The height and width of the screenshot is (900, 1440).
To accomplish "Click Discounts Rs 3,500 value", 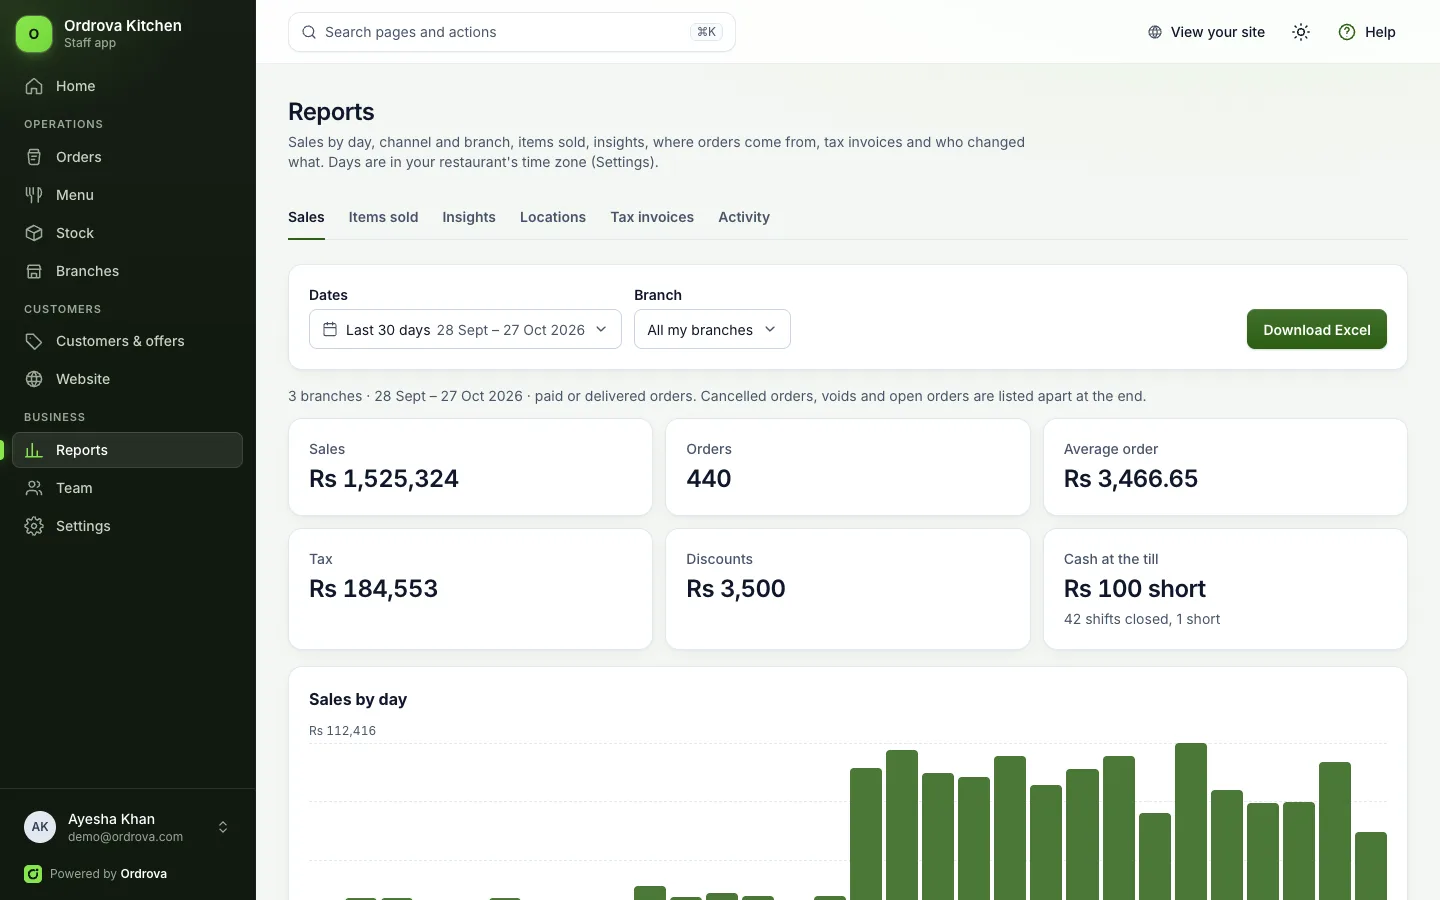I will pyautogui.click(x=736, y=588).
